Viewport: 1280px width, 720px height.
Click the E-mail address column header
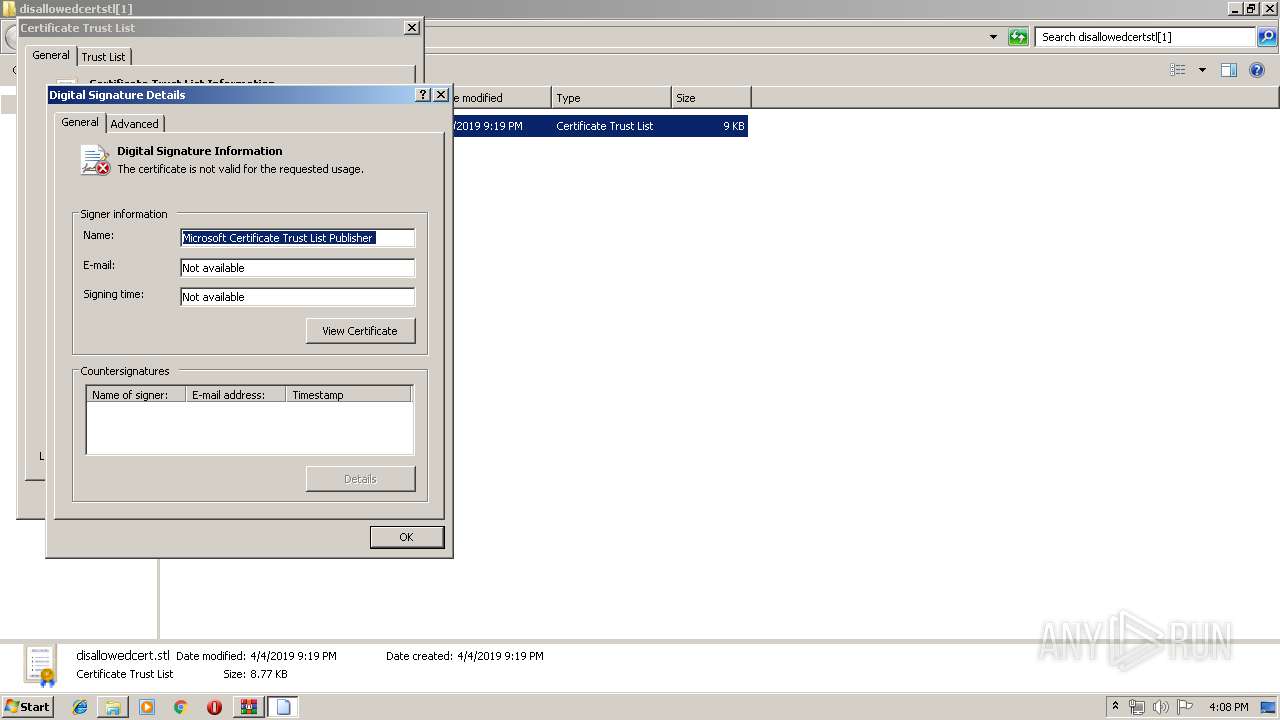pos(236,395)
